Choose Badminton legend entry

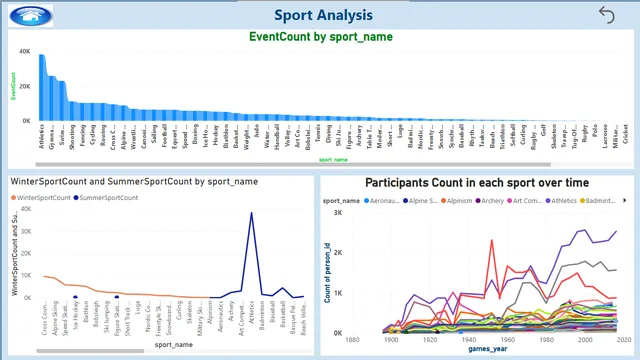pos(598,201)
